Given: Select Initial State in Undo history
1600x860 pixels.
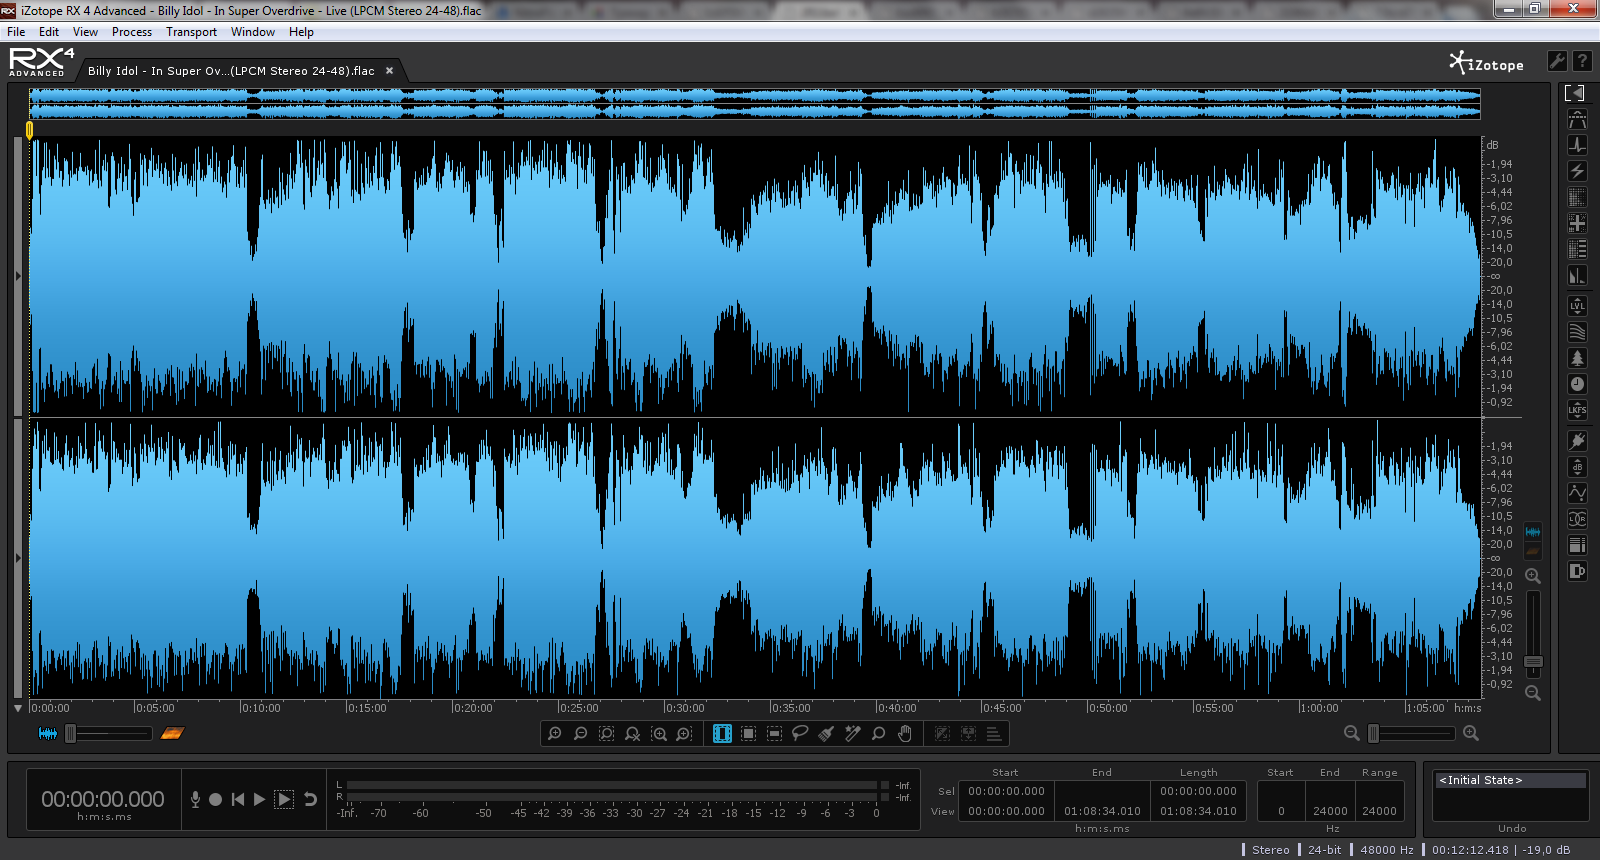Looking at the screenshot, I should 1510,780.
